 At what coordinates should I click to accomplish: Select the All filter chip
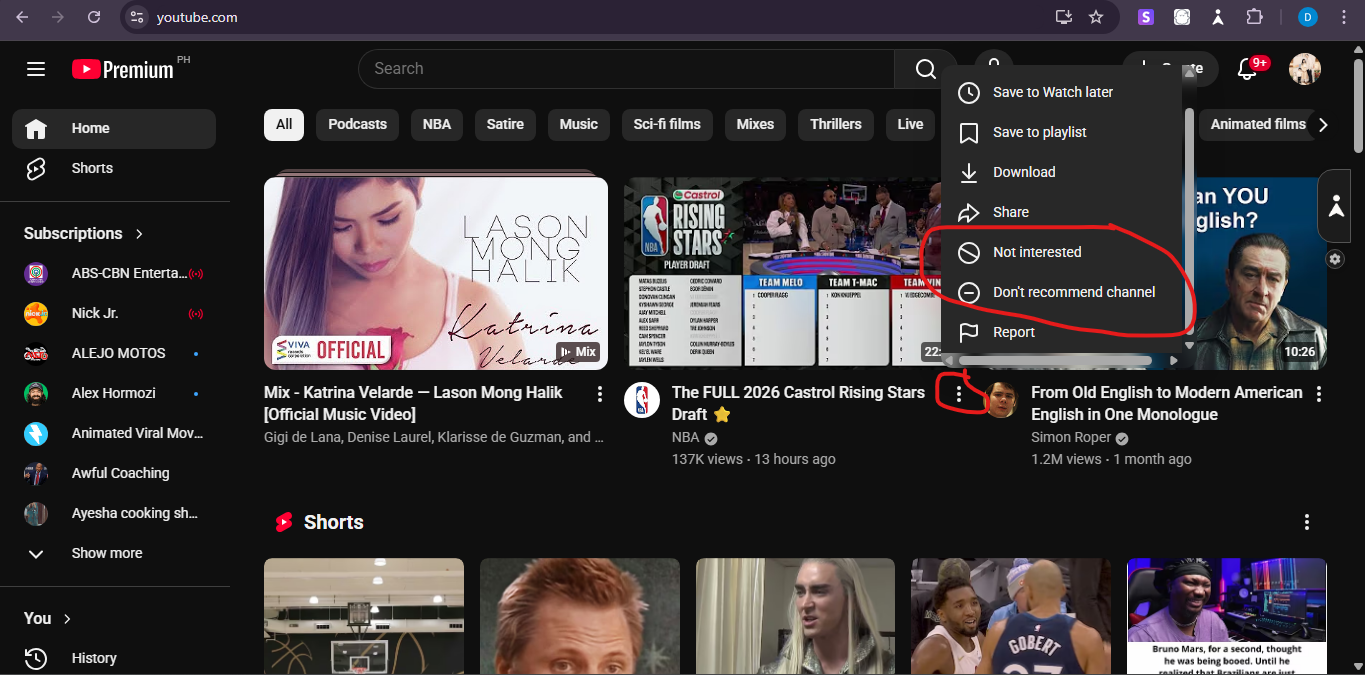[283, 124]
